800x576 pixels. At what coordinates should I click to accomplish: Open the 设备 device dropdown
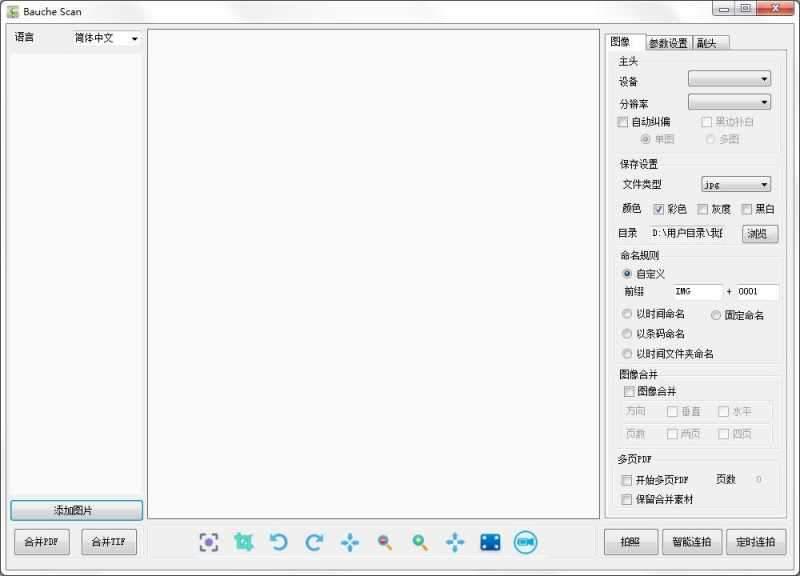click(x=731, y=78)
